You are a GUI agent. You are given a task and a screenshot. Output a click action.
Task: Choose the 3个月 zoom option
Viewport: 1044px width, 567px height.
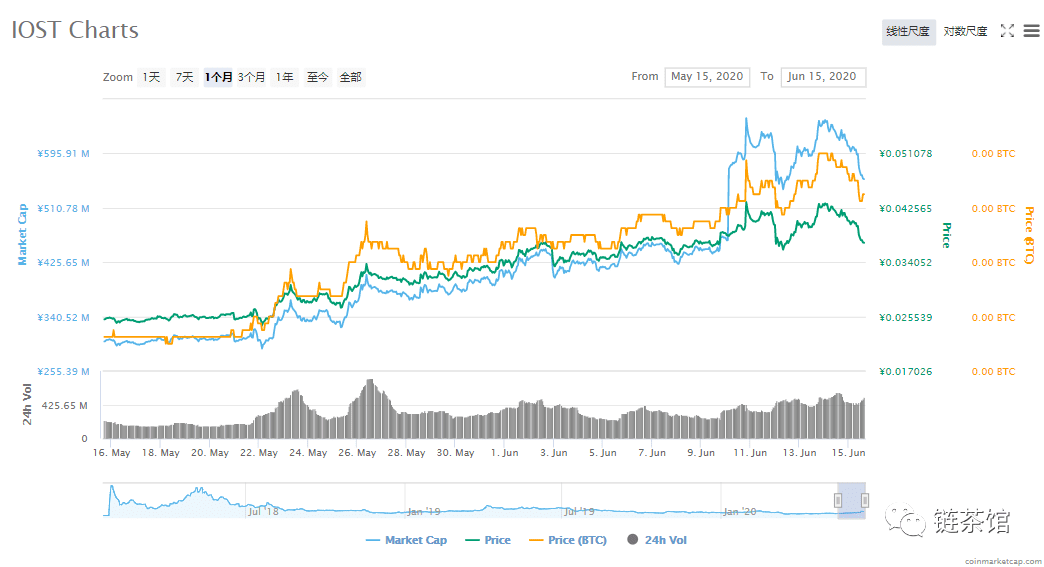251,77
